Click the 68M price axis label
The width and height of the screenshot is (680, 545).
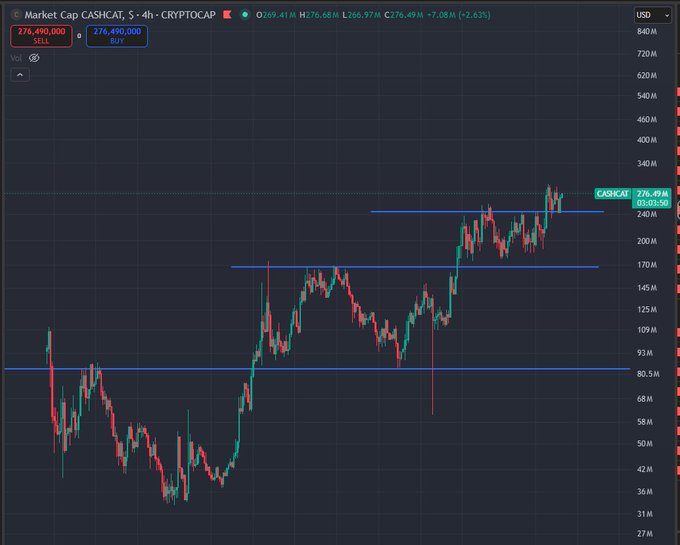(x=645, y=398)
